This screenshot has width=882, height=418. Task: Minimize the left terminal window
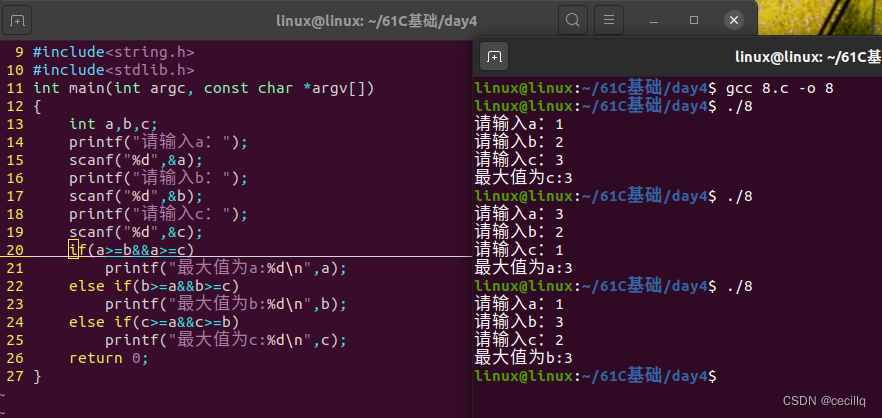(x=654, y=21)
